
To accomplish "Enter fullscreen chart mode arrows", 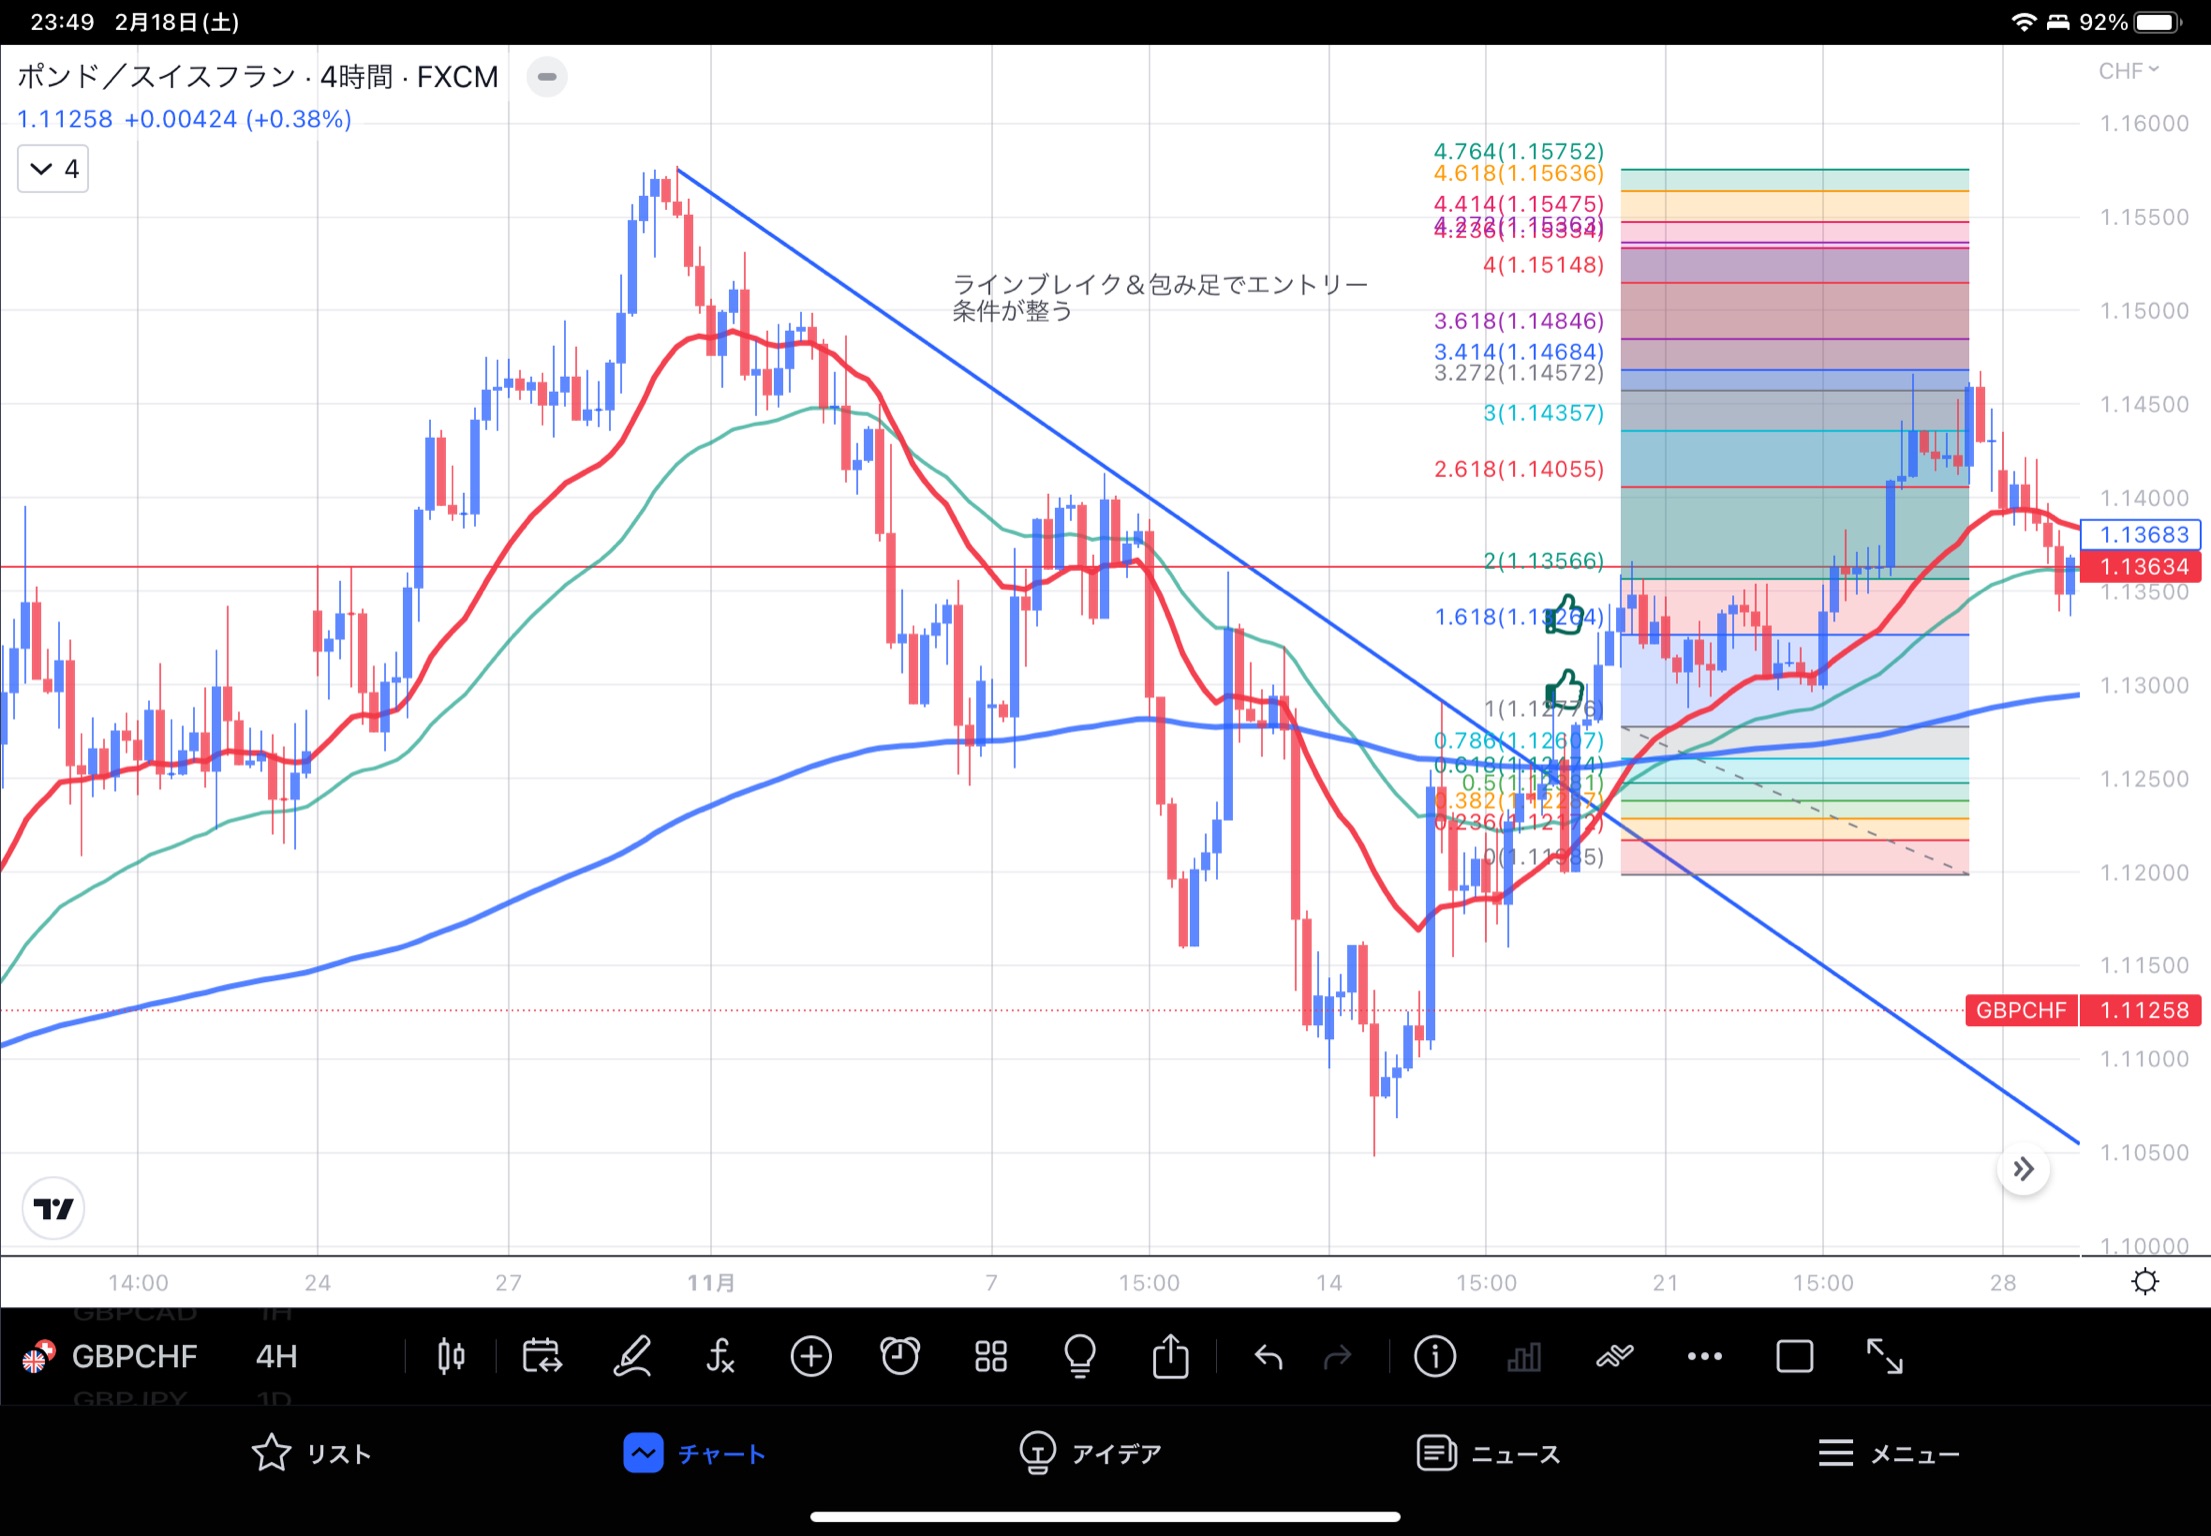I will [1885, 1357].
